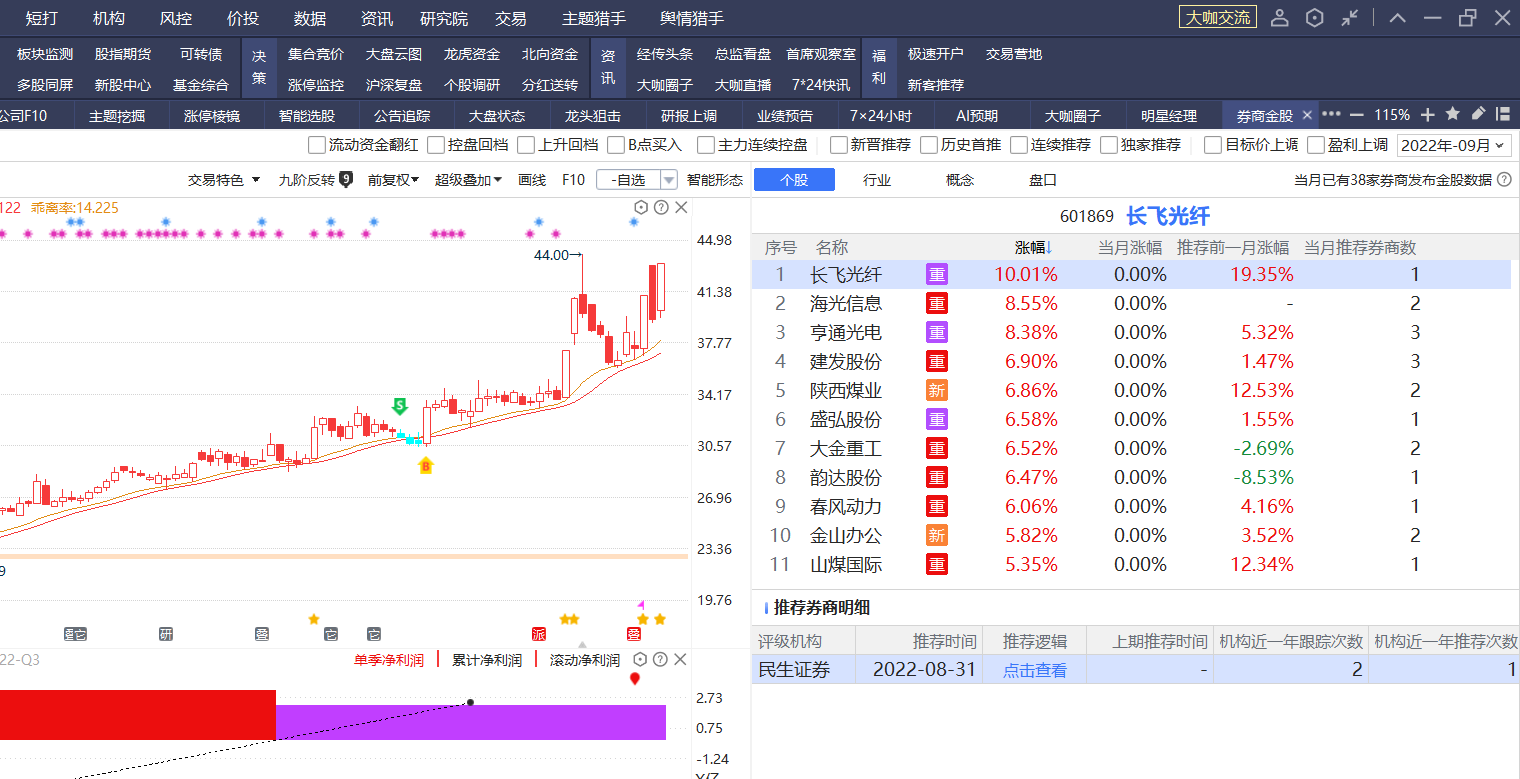Viewport: 1520px width, 779px height.
Task: Open the 2022-09月 month dropdown
Action: click(x=1453, y=145)
